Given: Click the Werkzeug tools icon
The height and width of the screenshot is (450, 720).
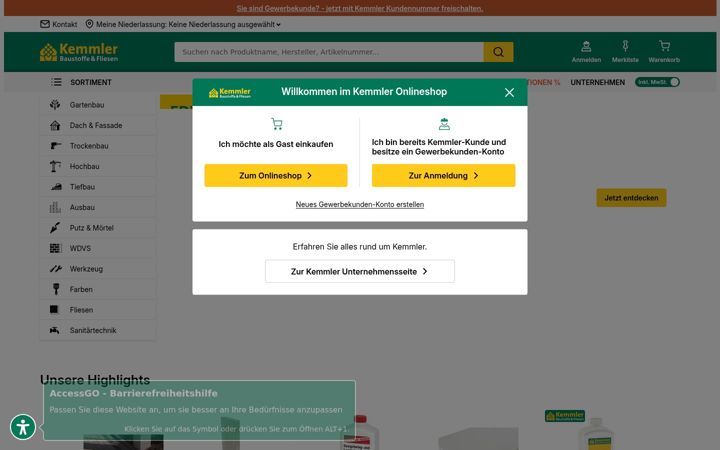Looking at the screenshot, I should [56, 269].
